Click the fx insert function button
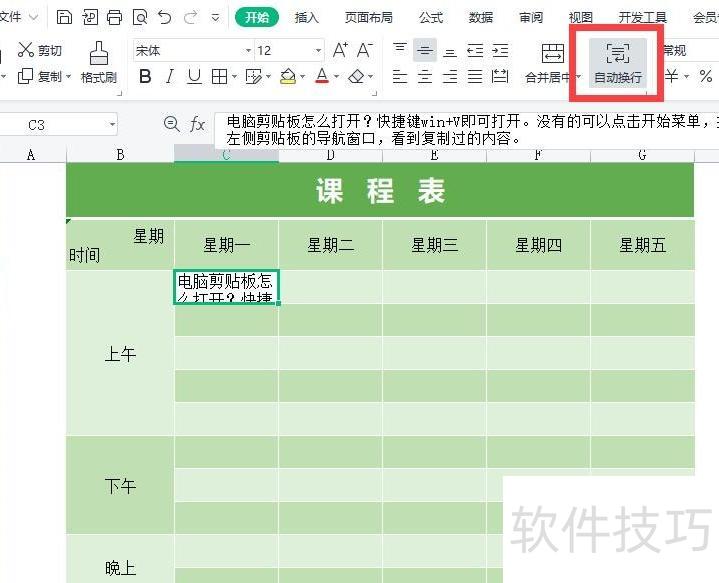 pyautogui.click(x=197, y=124)
